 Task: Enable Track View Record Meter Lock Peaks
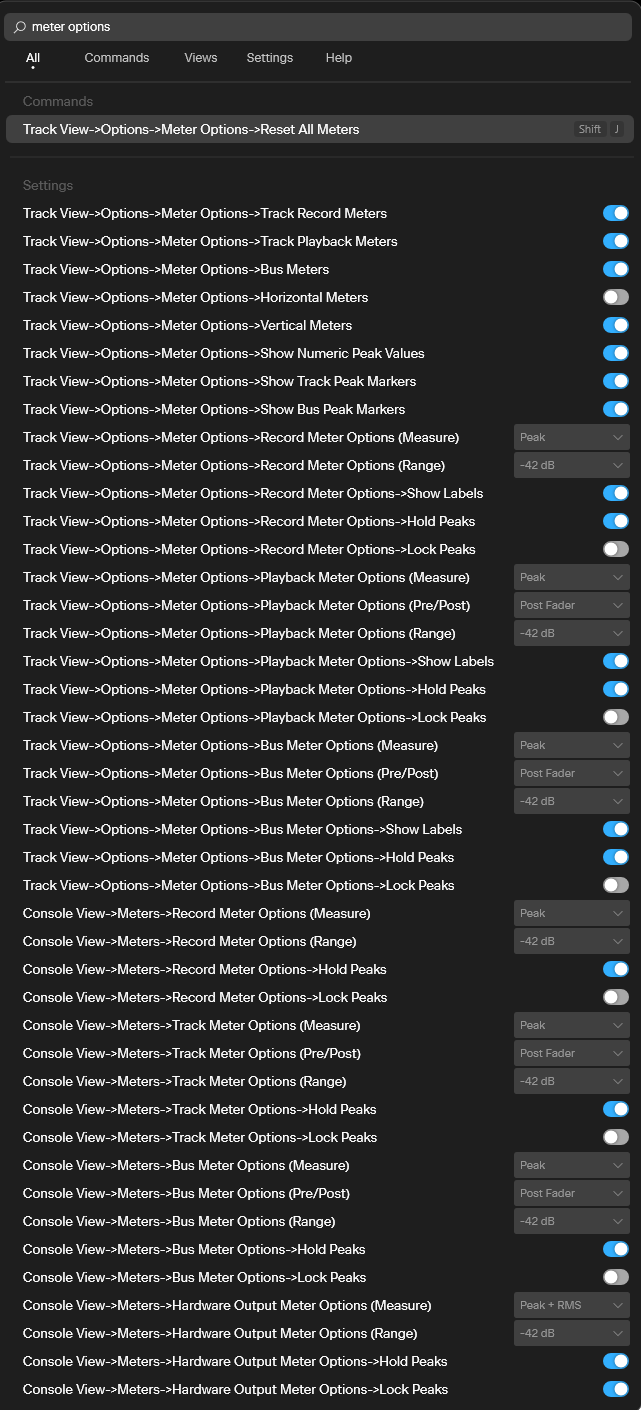pyautogui.click(x=615, y=549)
